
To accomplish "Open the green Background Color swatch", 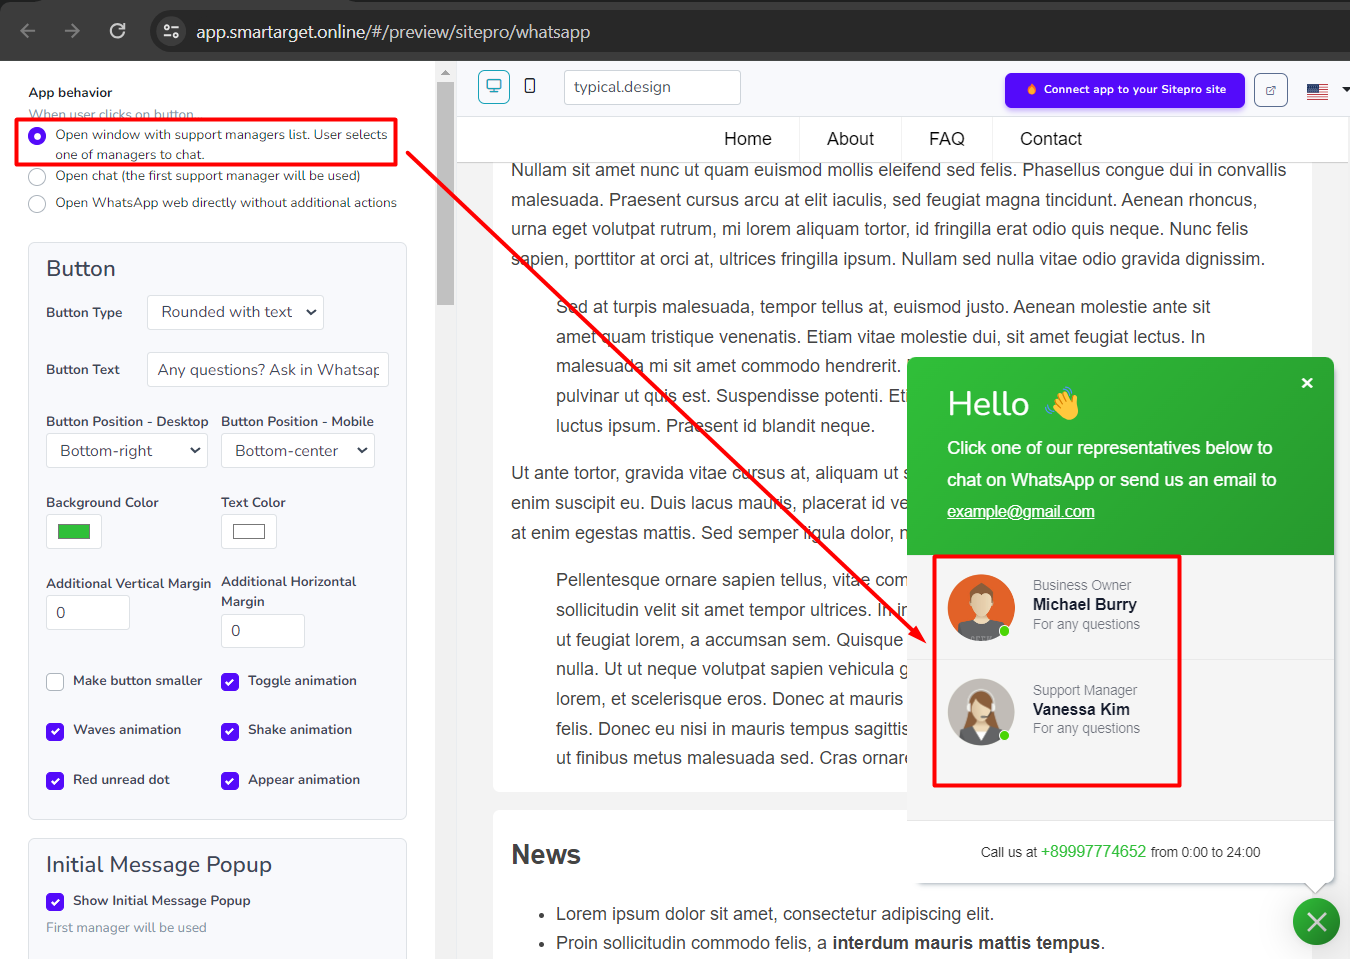I will (74, 531).
